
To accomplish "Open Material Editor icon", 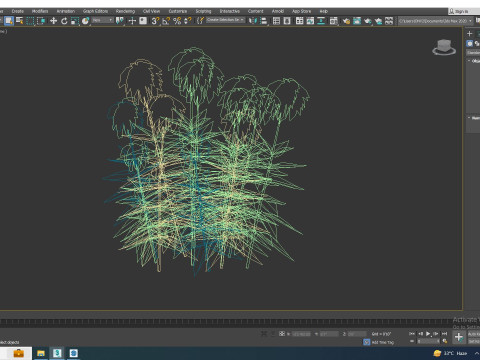I will pos(333,21).
